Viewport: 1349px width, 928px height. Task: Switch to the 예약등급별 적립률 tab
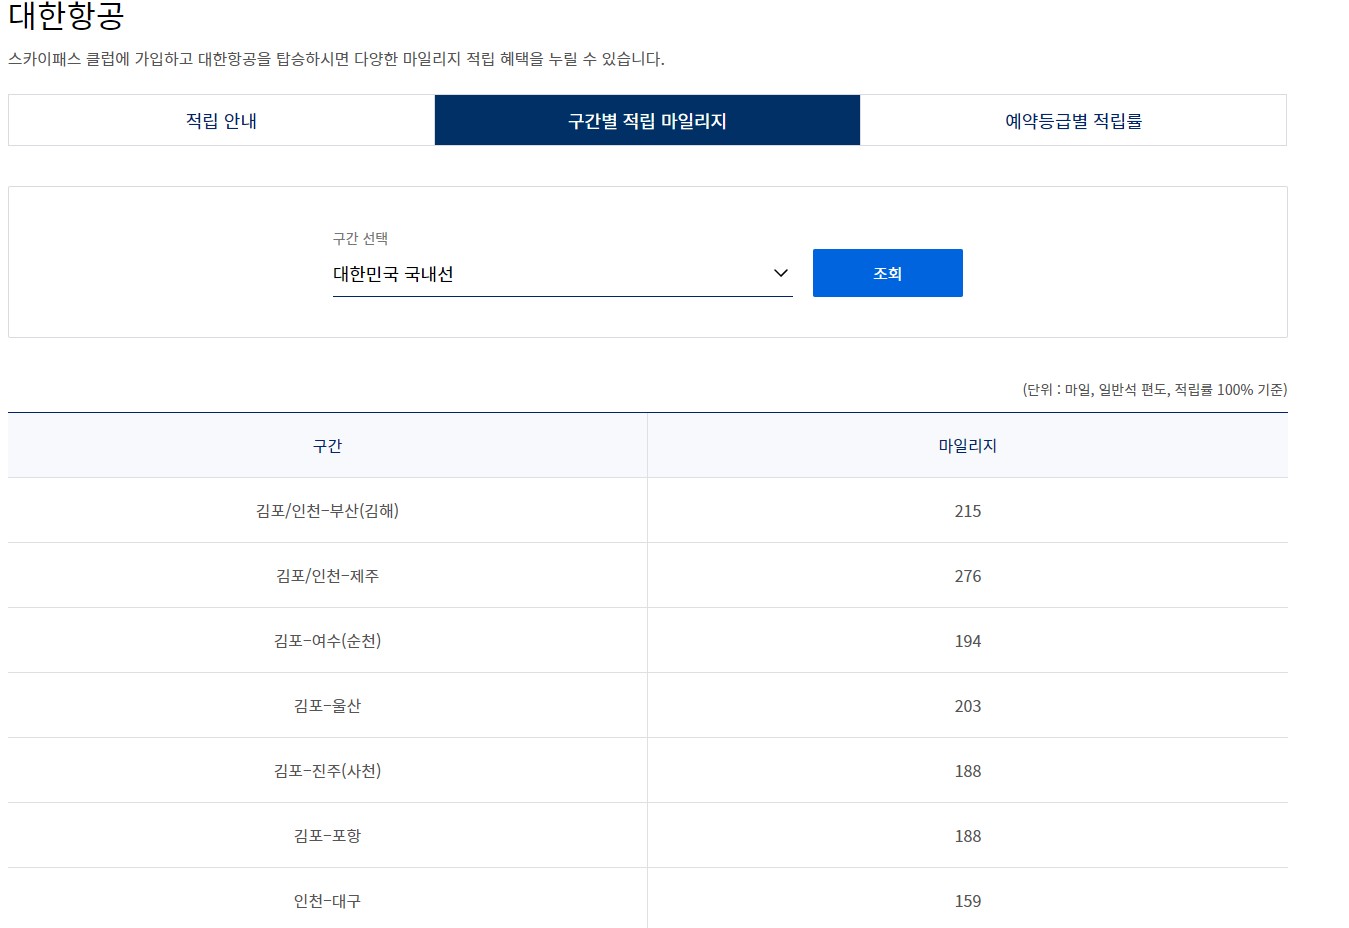1073,120
